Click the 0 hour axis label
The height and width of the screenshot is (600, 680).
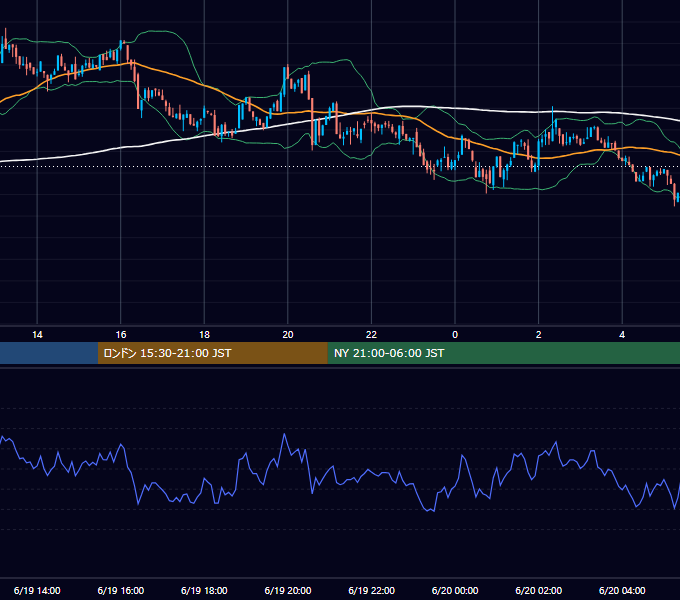455,335
